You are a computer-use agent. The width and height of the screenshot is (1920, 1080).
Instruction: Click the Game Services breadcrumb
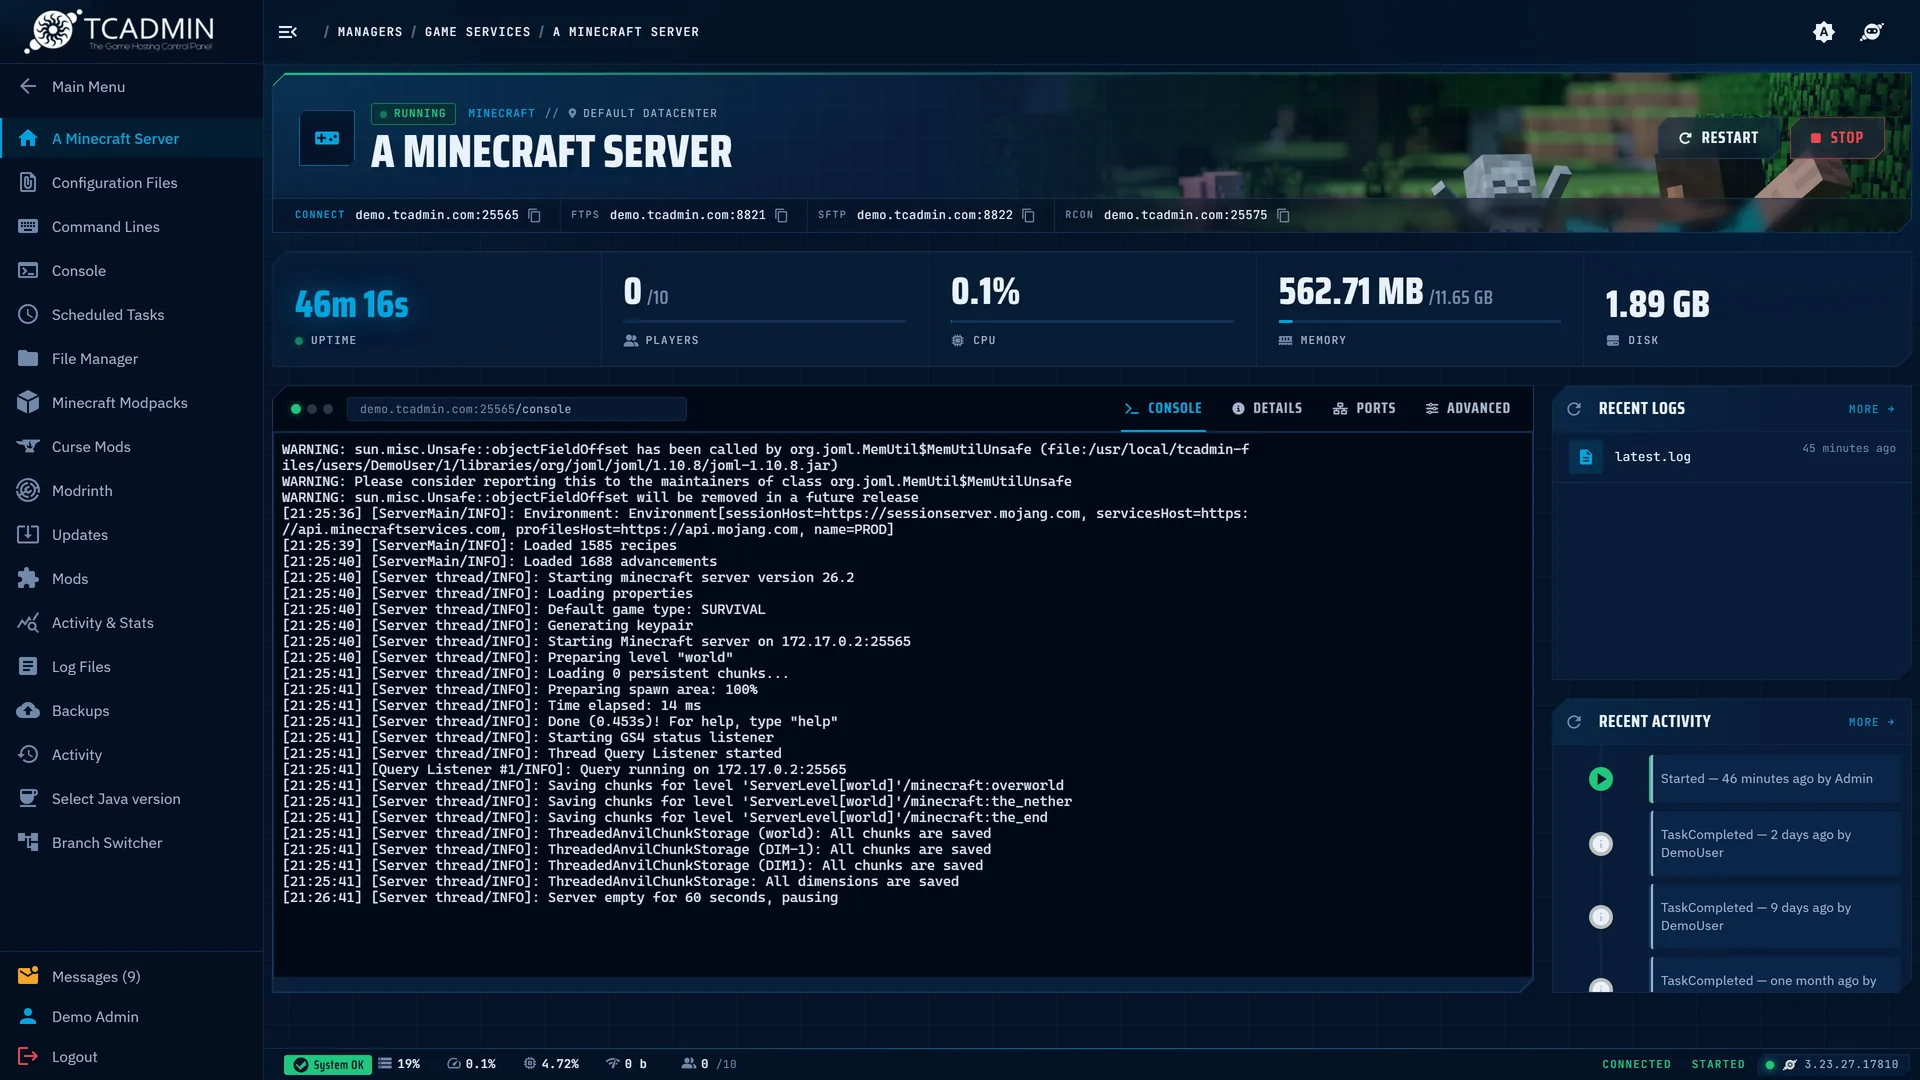coord(477,32)
